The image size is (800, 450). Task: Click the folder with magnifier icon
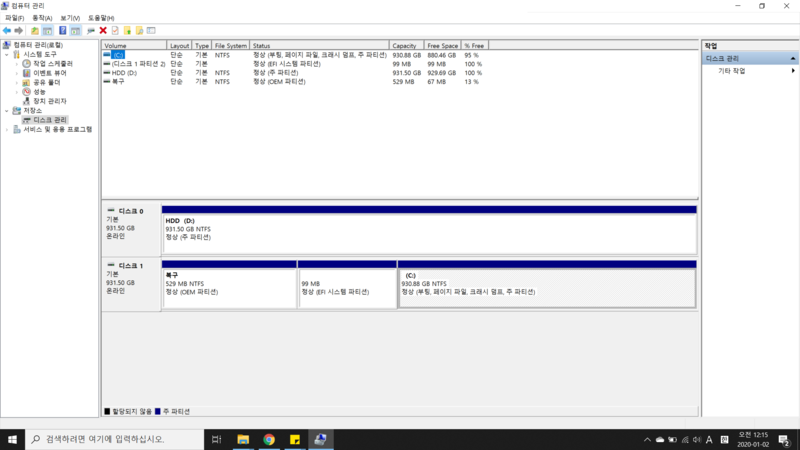[x=139, y=31]
